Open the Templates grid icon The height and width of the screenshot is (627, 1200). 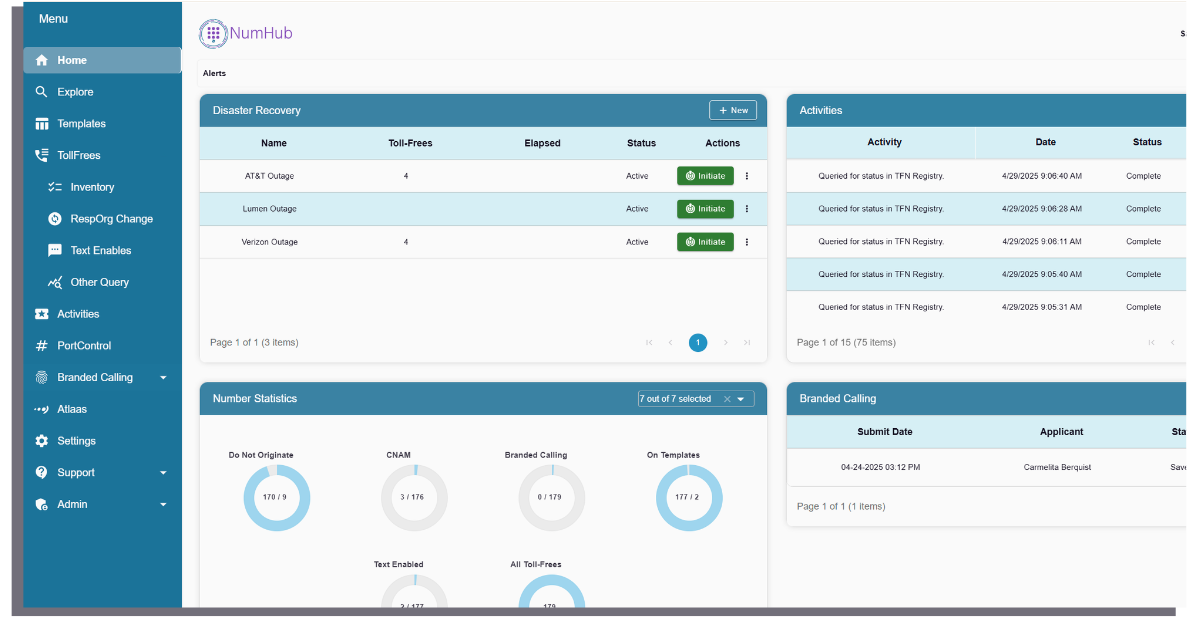(x=41, y=123)
